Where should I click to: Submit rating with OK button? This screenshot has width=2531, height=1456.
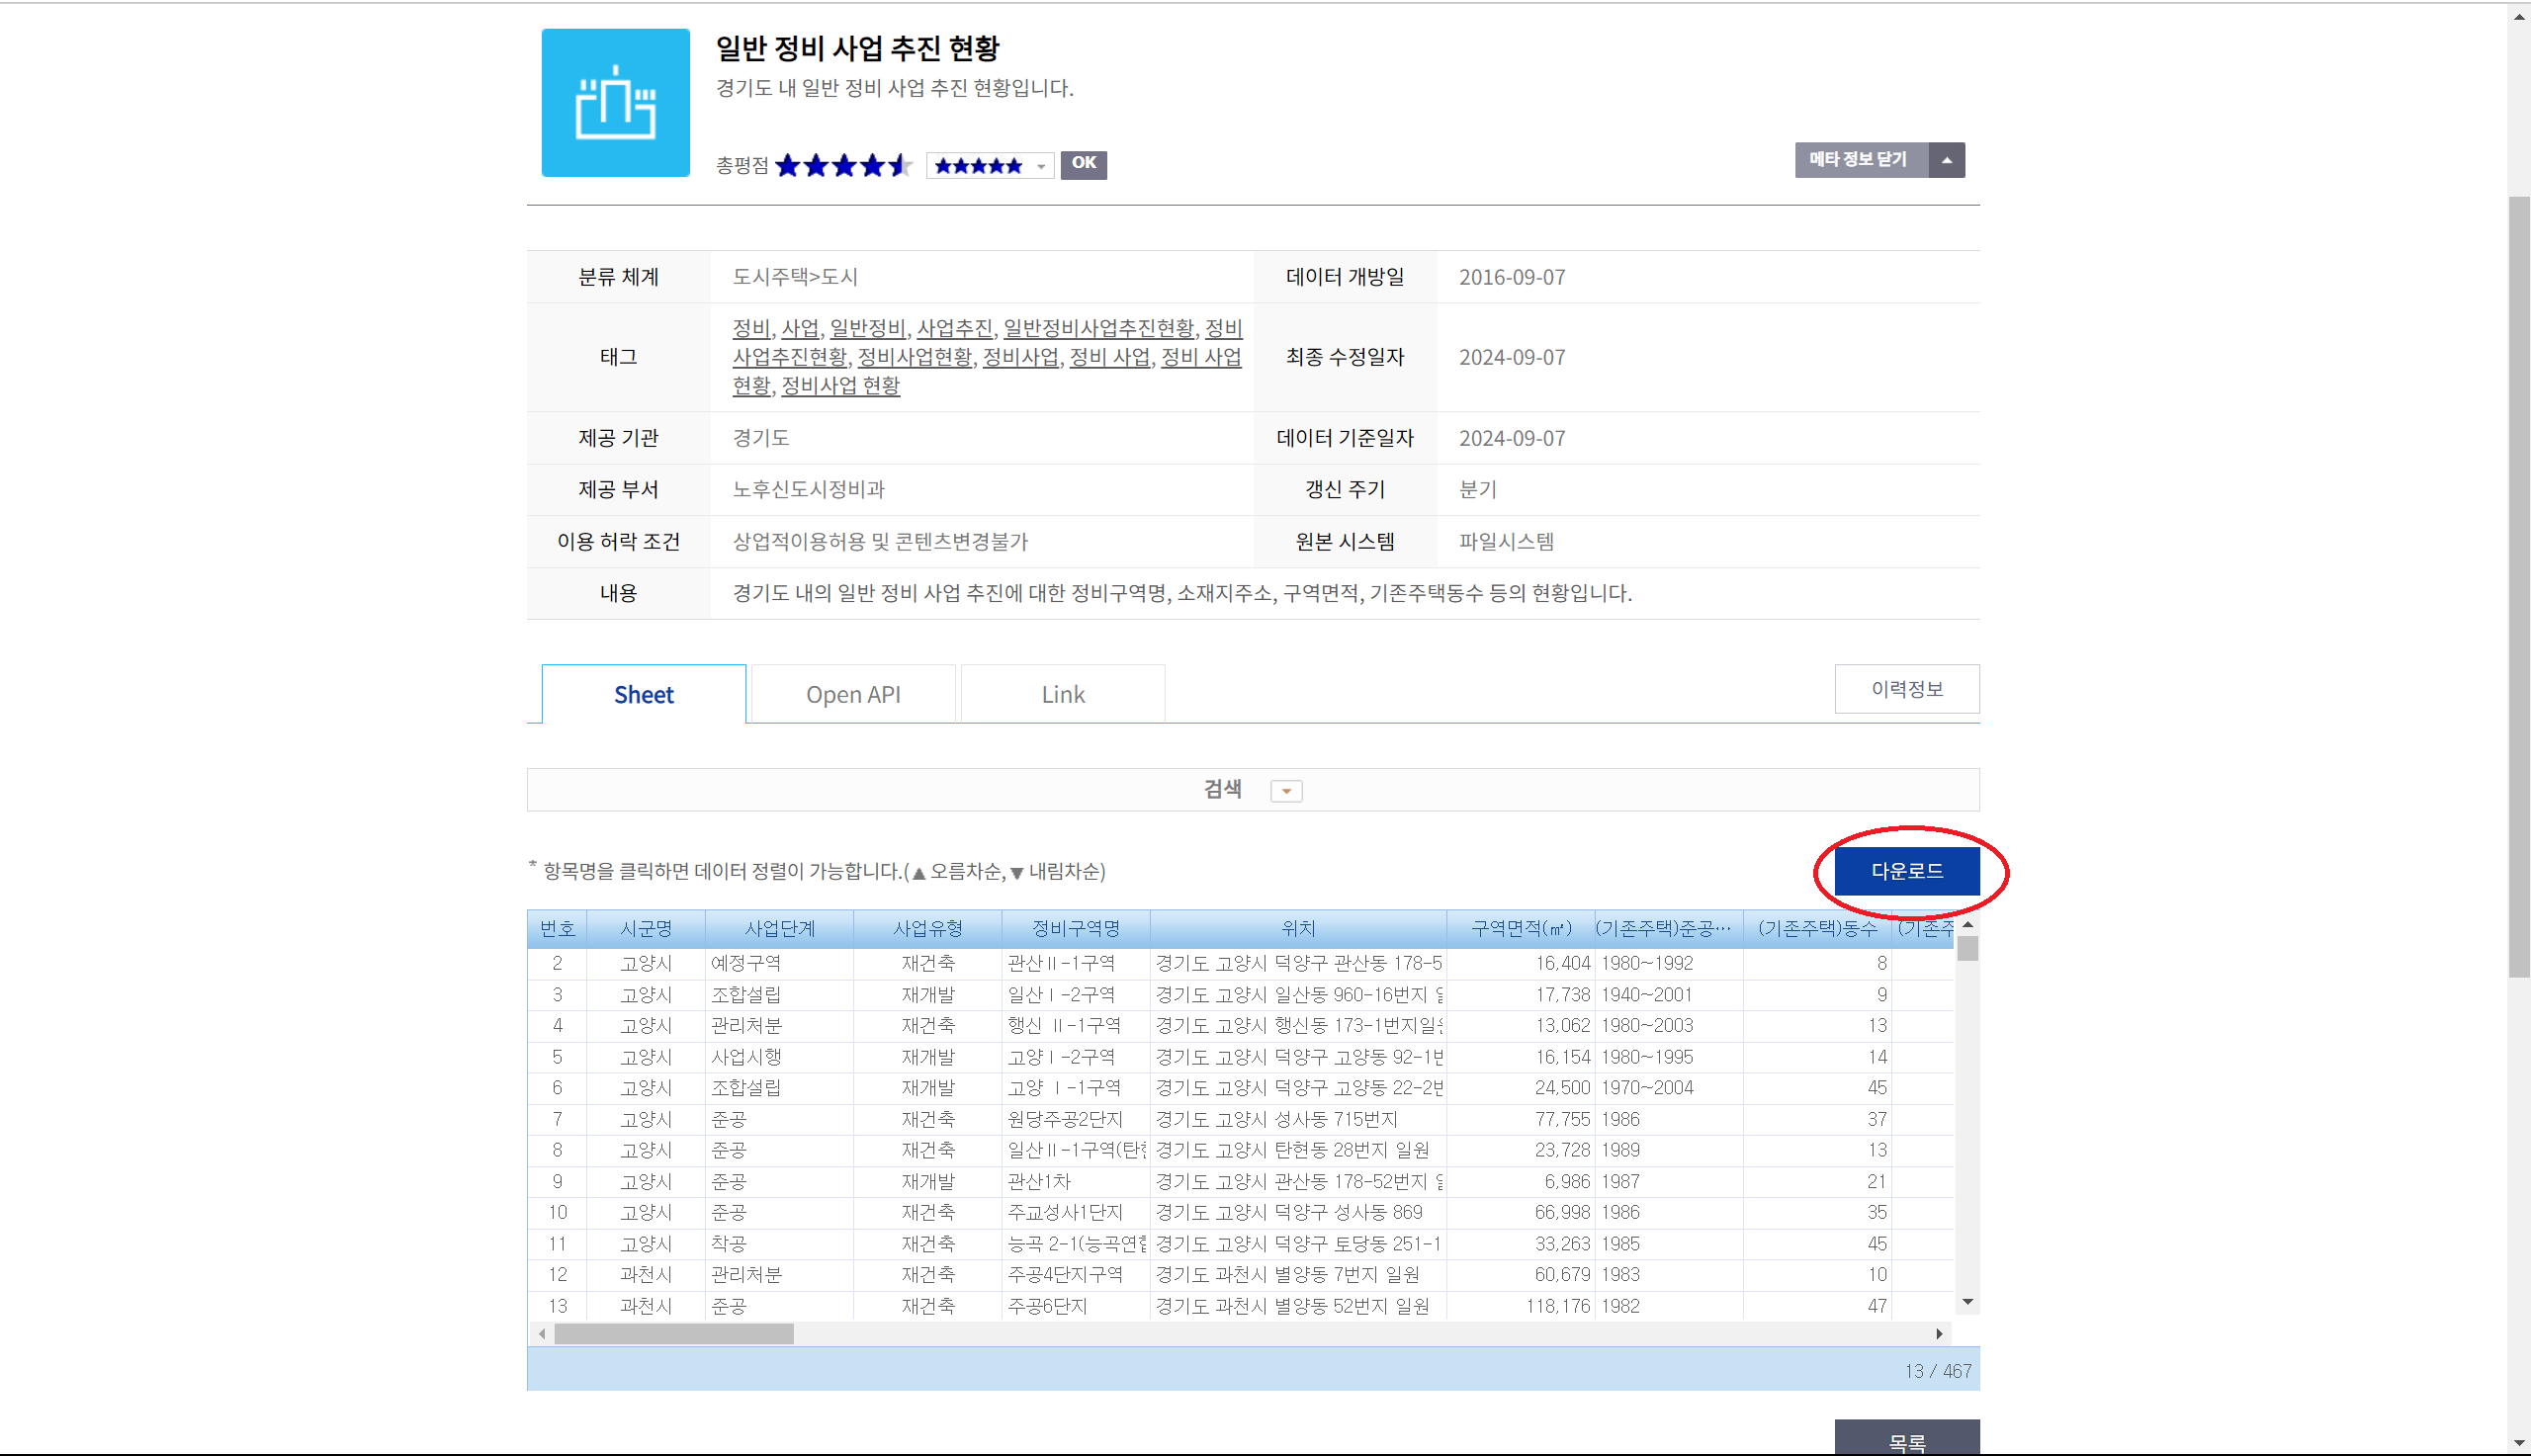1083,164
